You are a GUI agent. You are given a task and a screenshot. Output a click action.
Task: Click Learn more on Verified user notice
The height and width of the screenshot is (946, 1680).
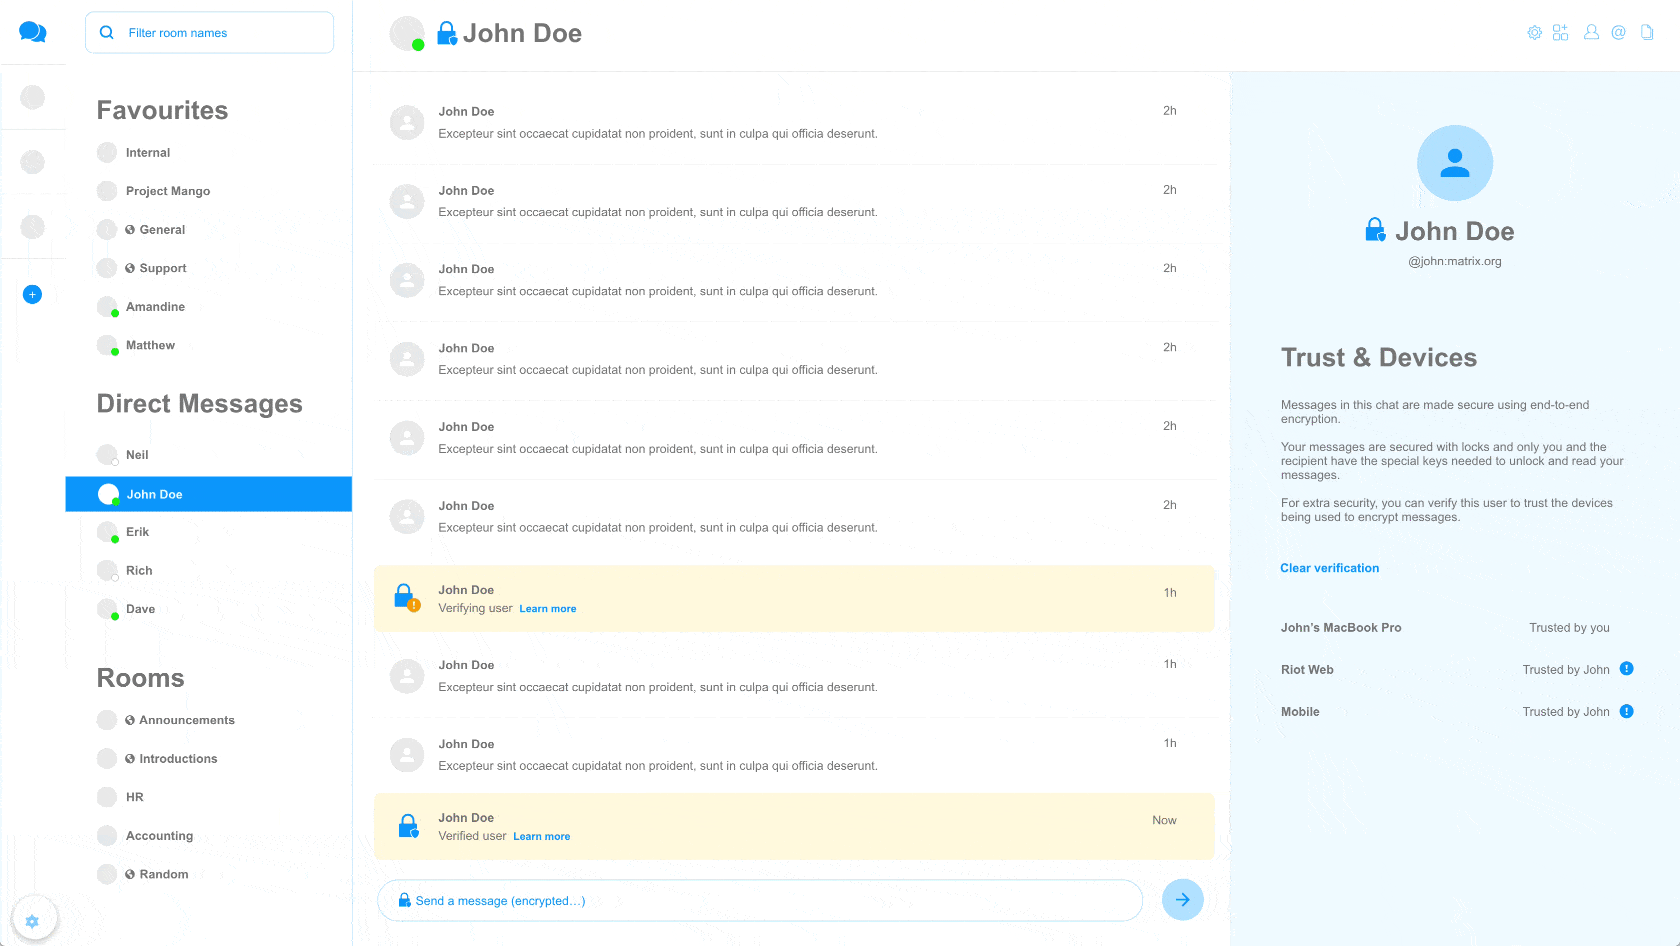[541, 837]
